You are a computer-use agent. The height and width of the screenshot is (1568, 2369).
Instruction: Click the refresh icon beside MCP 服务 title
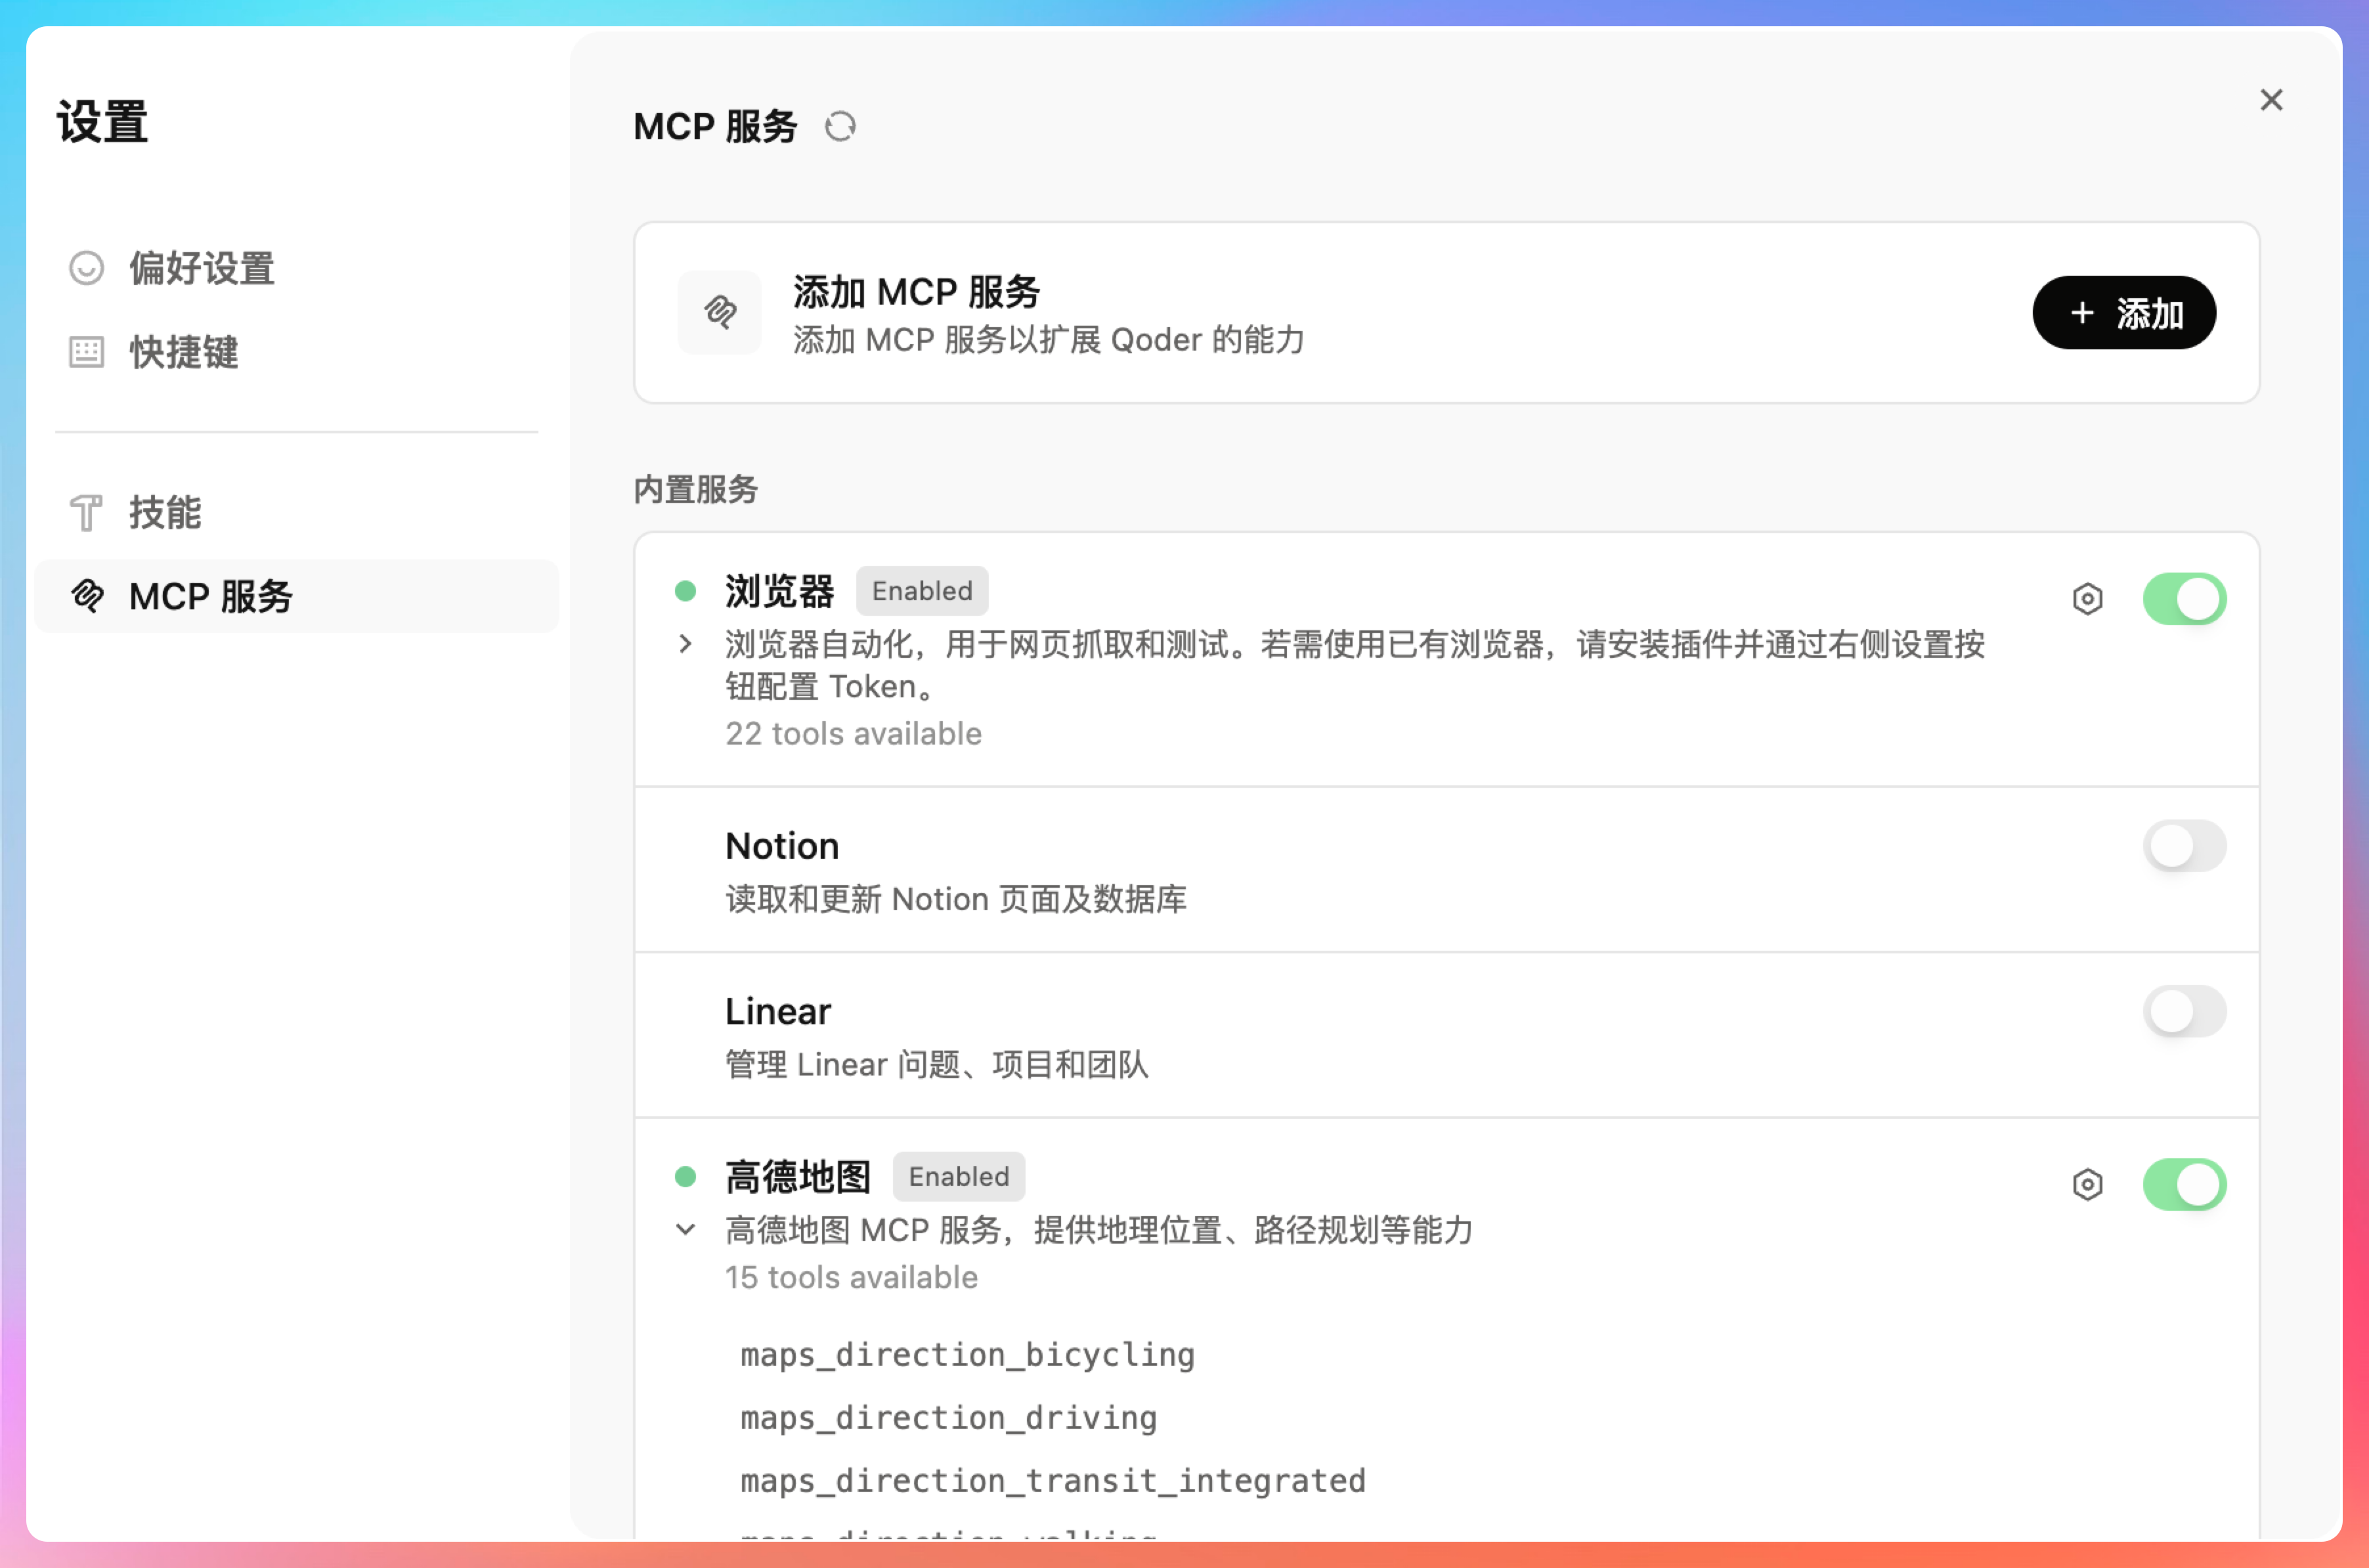[x=840, y=127]
